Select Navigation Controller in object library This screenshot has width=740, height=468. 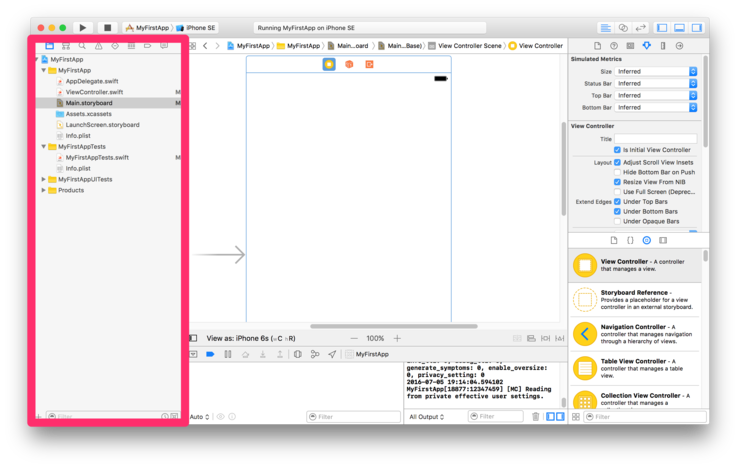tap(635, 334)
